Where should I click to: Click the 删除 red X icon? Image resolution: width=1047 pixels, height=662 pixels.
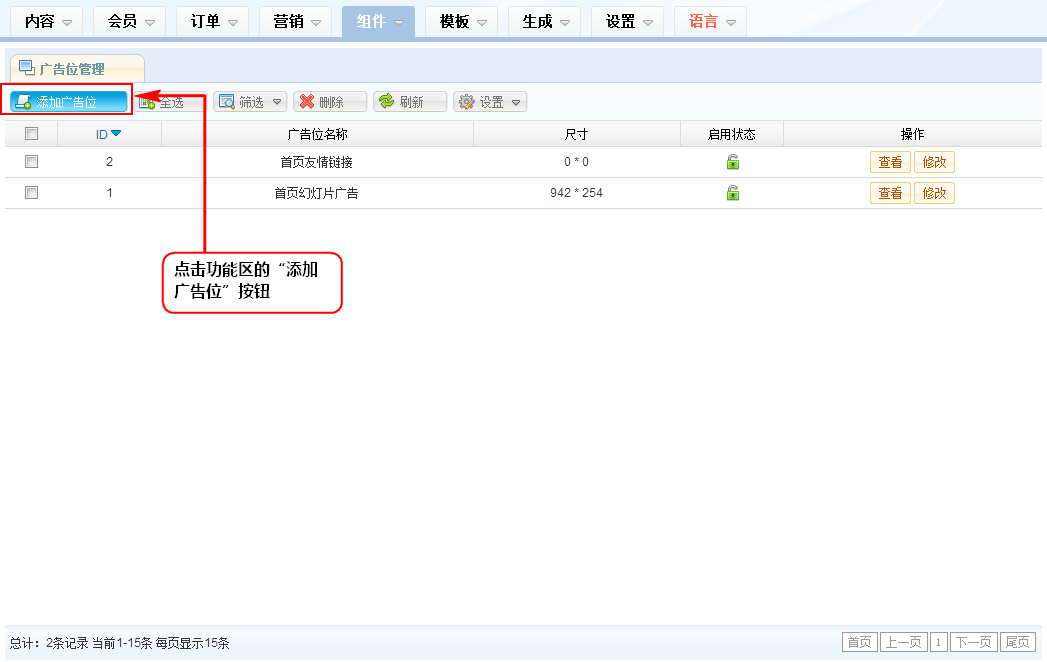point(307,102)
